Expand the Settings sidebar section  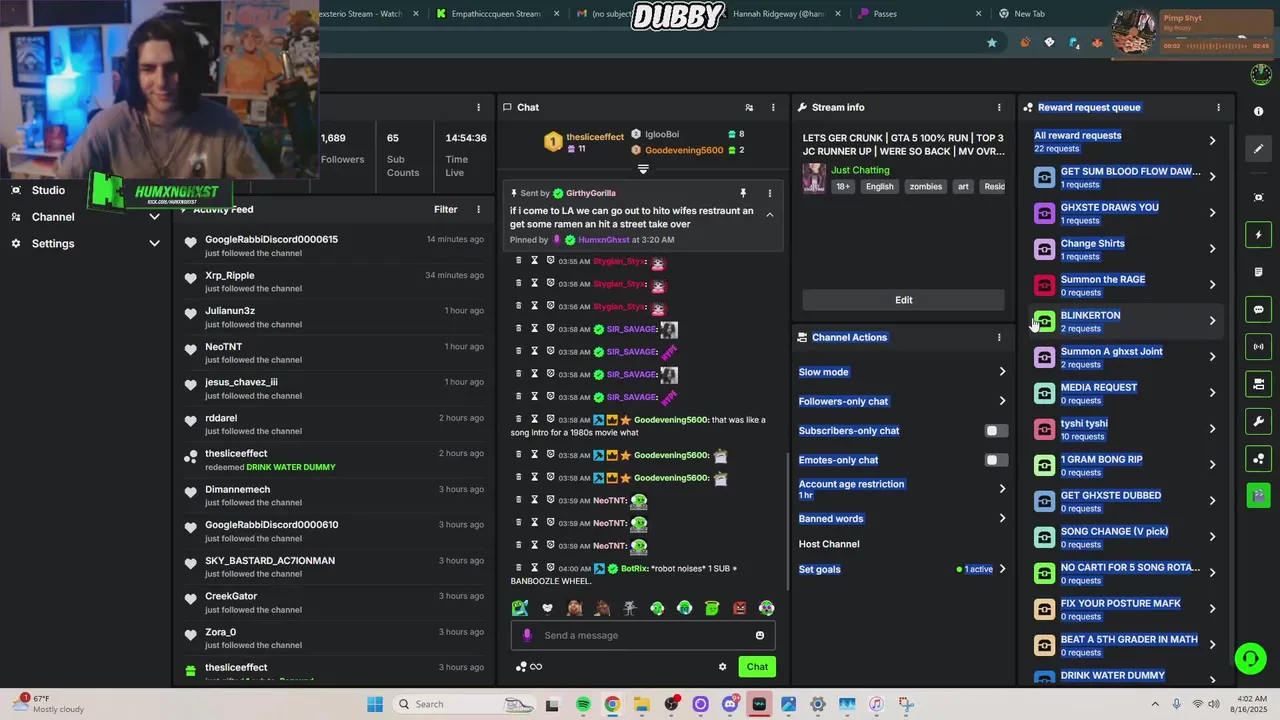pyautogui.click(x=154, y=243)
